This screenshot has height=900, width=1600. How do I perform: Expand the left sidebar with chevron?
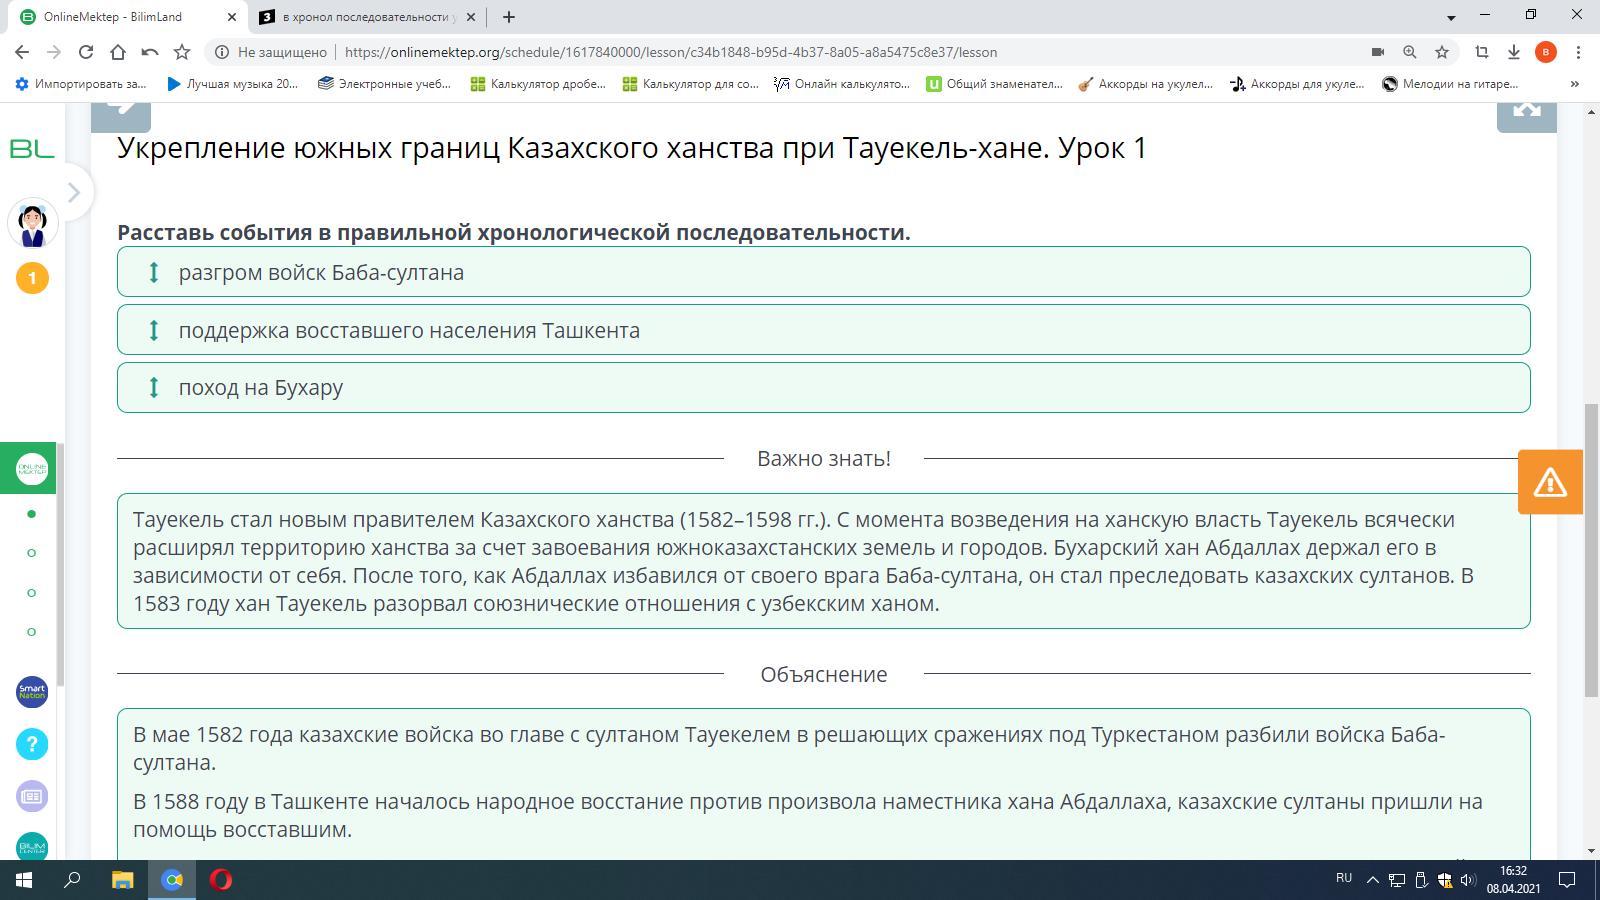(x=73, y=192)
